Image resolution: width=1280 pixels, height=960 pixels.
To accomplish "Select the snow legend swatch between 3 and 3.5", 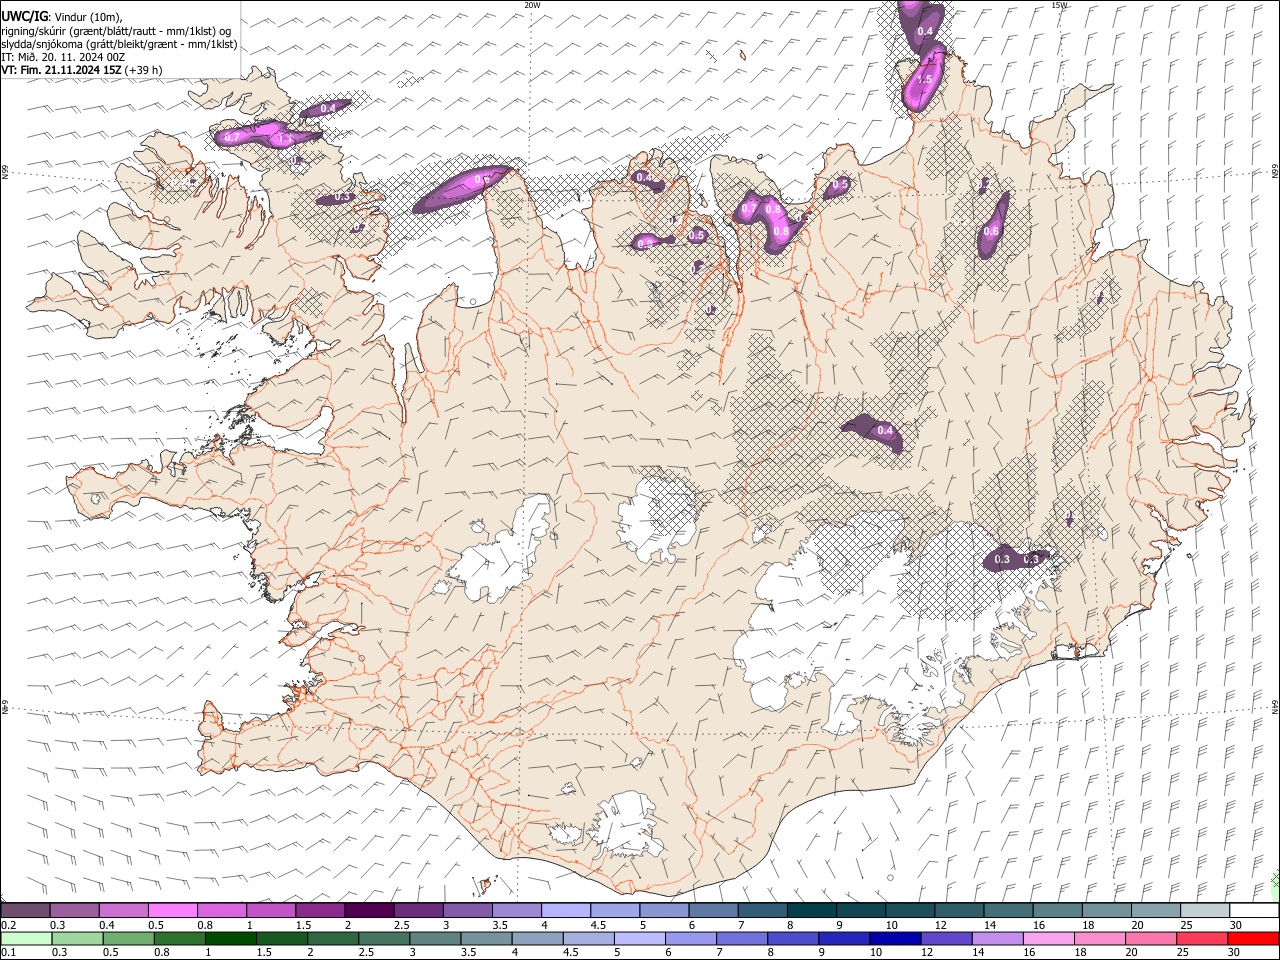I will pos(466,911).
